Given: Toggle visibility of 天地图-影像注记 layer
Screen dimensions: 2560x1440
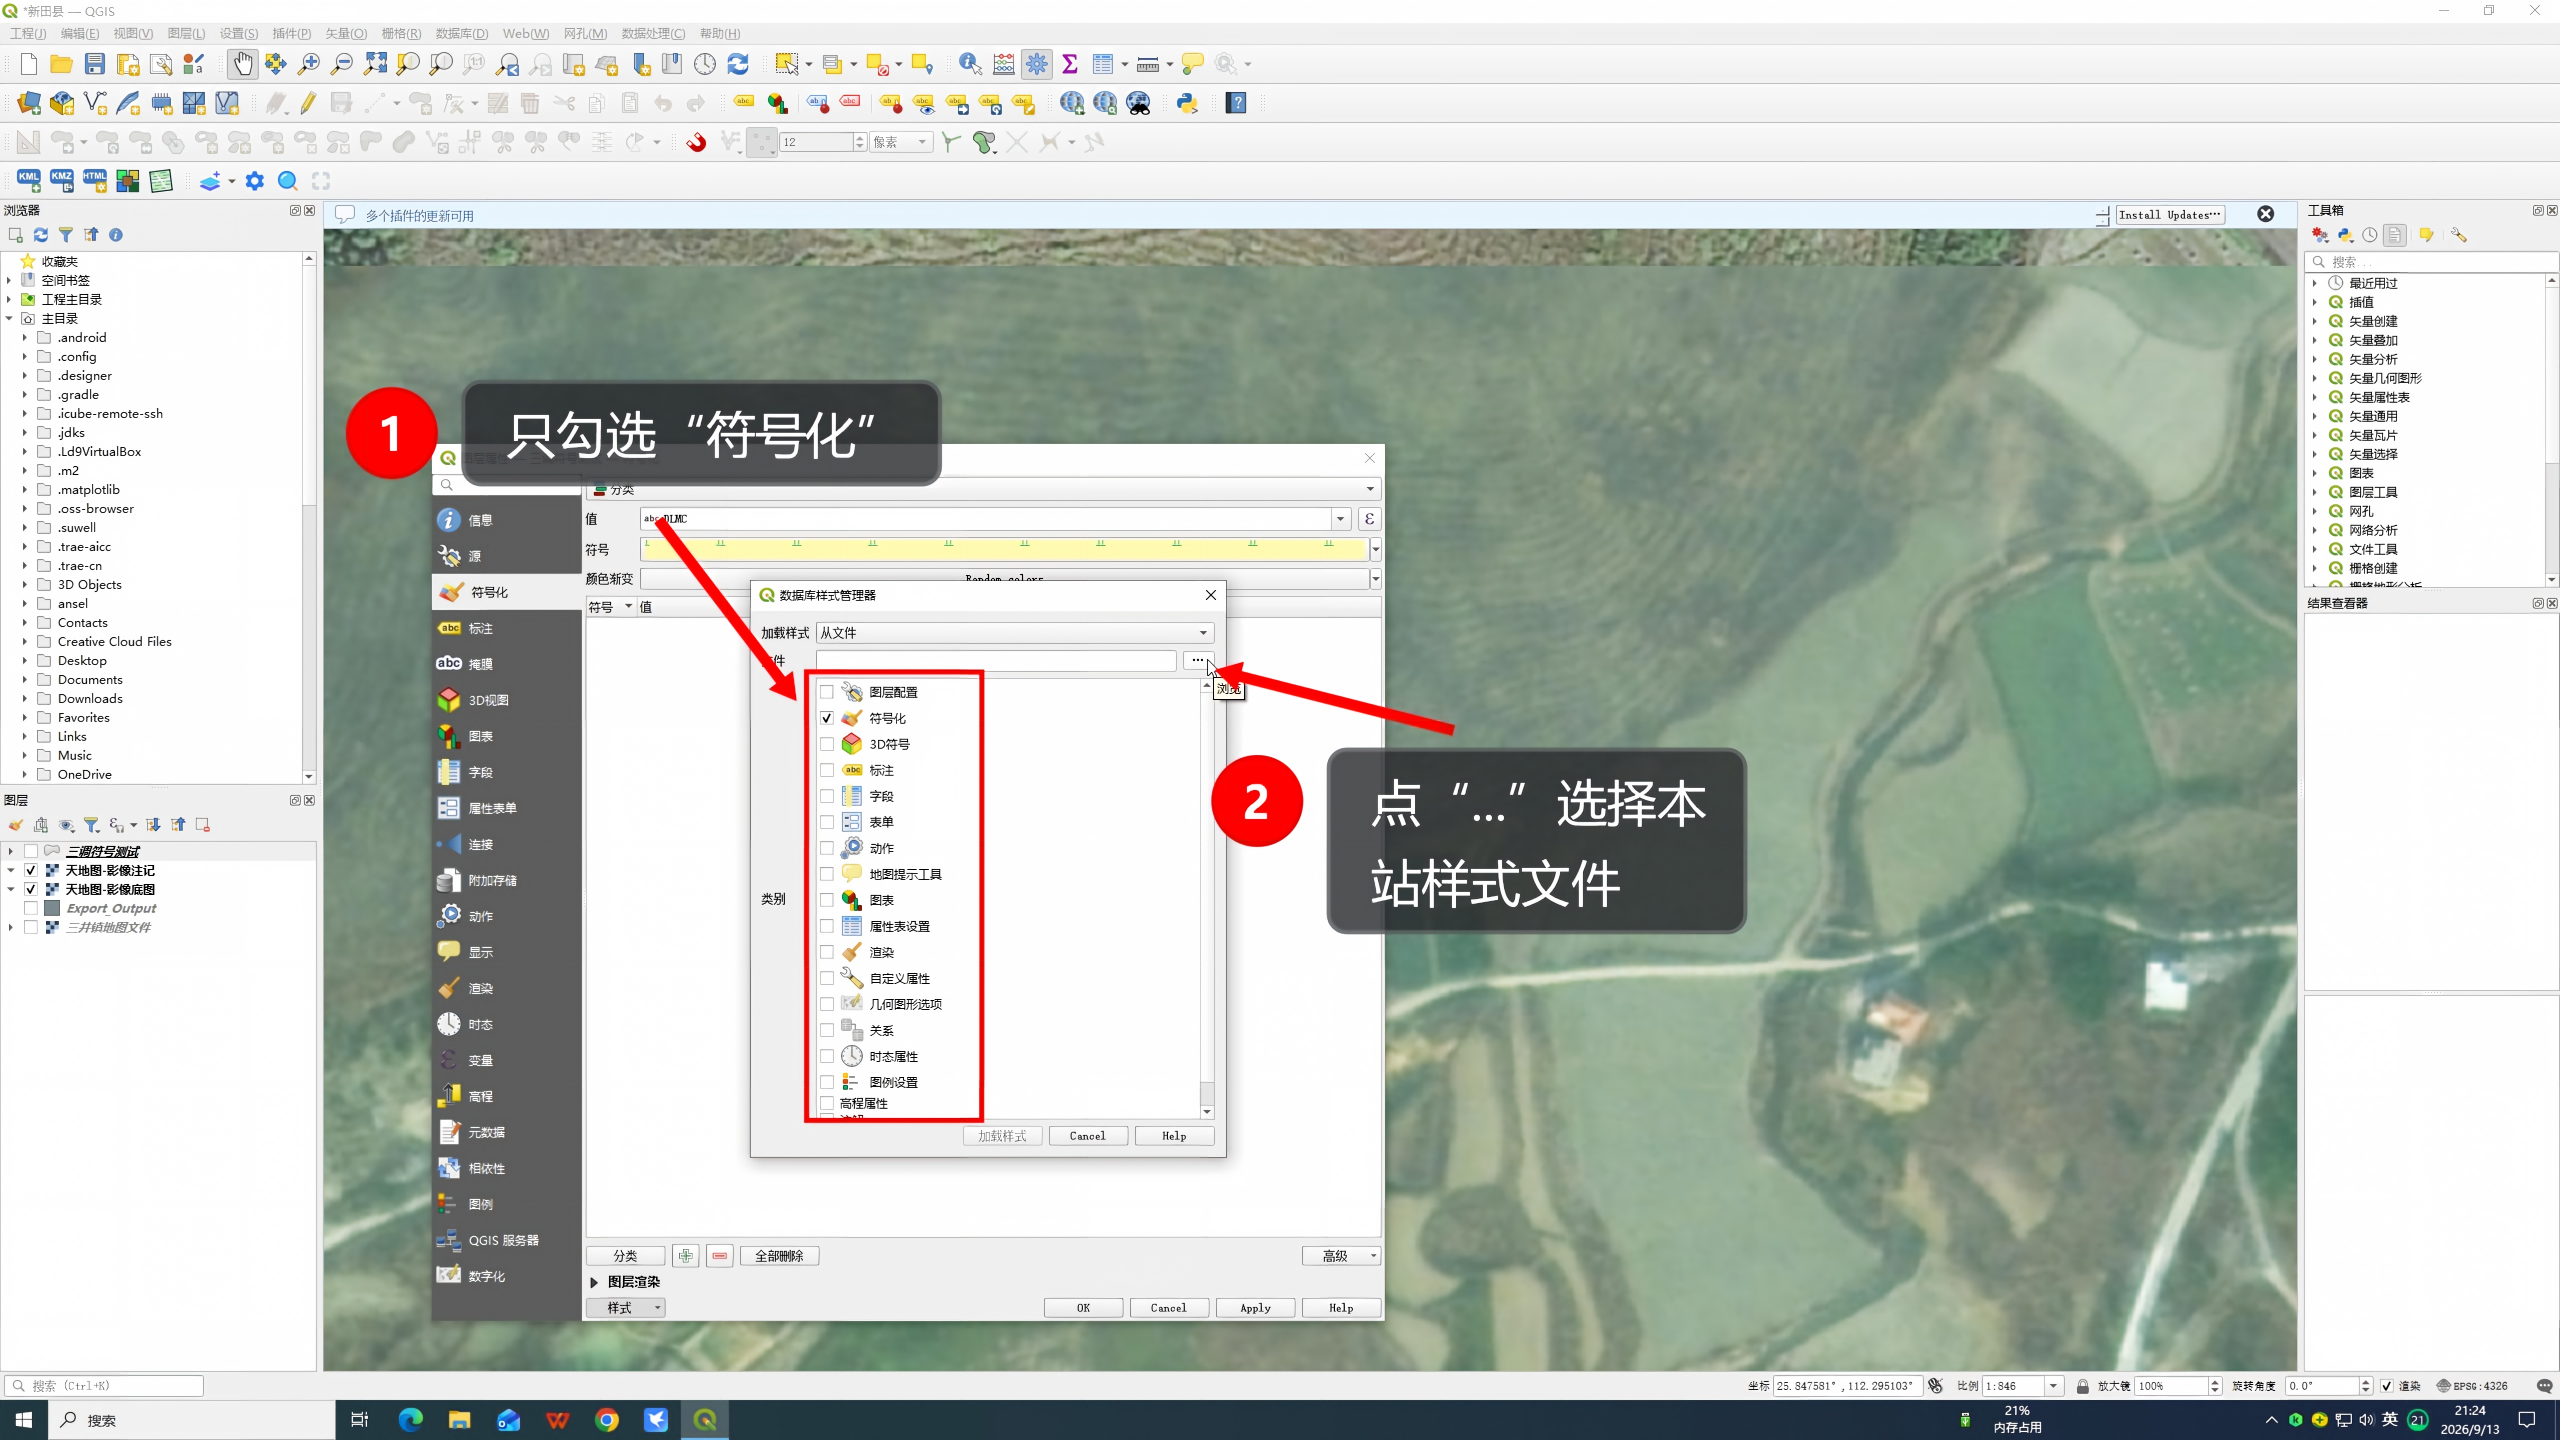Looking at the screenshot, I should click(x=31, y=870).
